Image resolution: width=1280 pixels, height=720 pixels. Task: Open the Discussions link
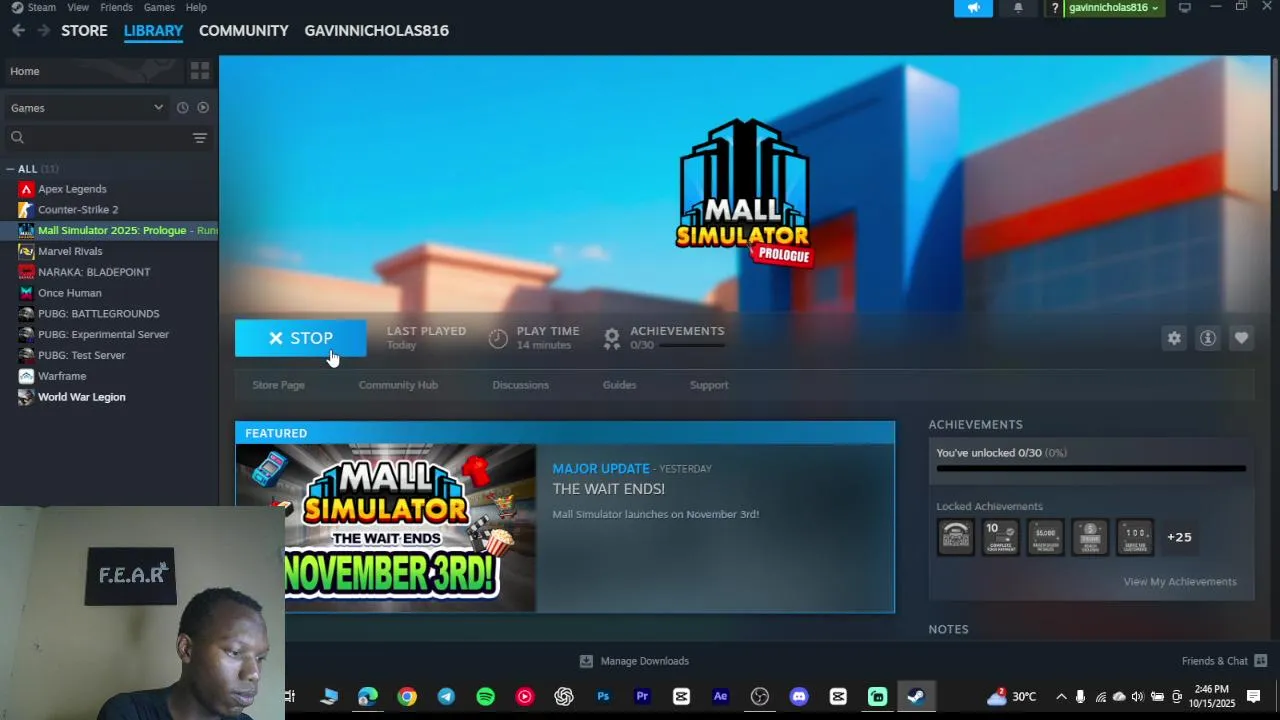point(520,385)
